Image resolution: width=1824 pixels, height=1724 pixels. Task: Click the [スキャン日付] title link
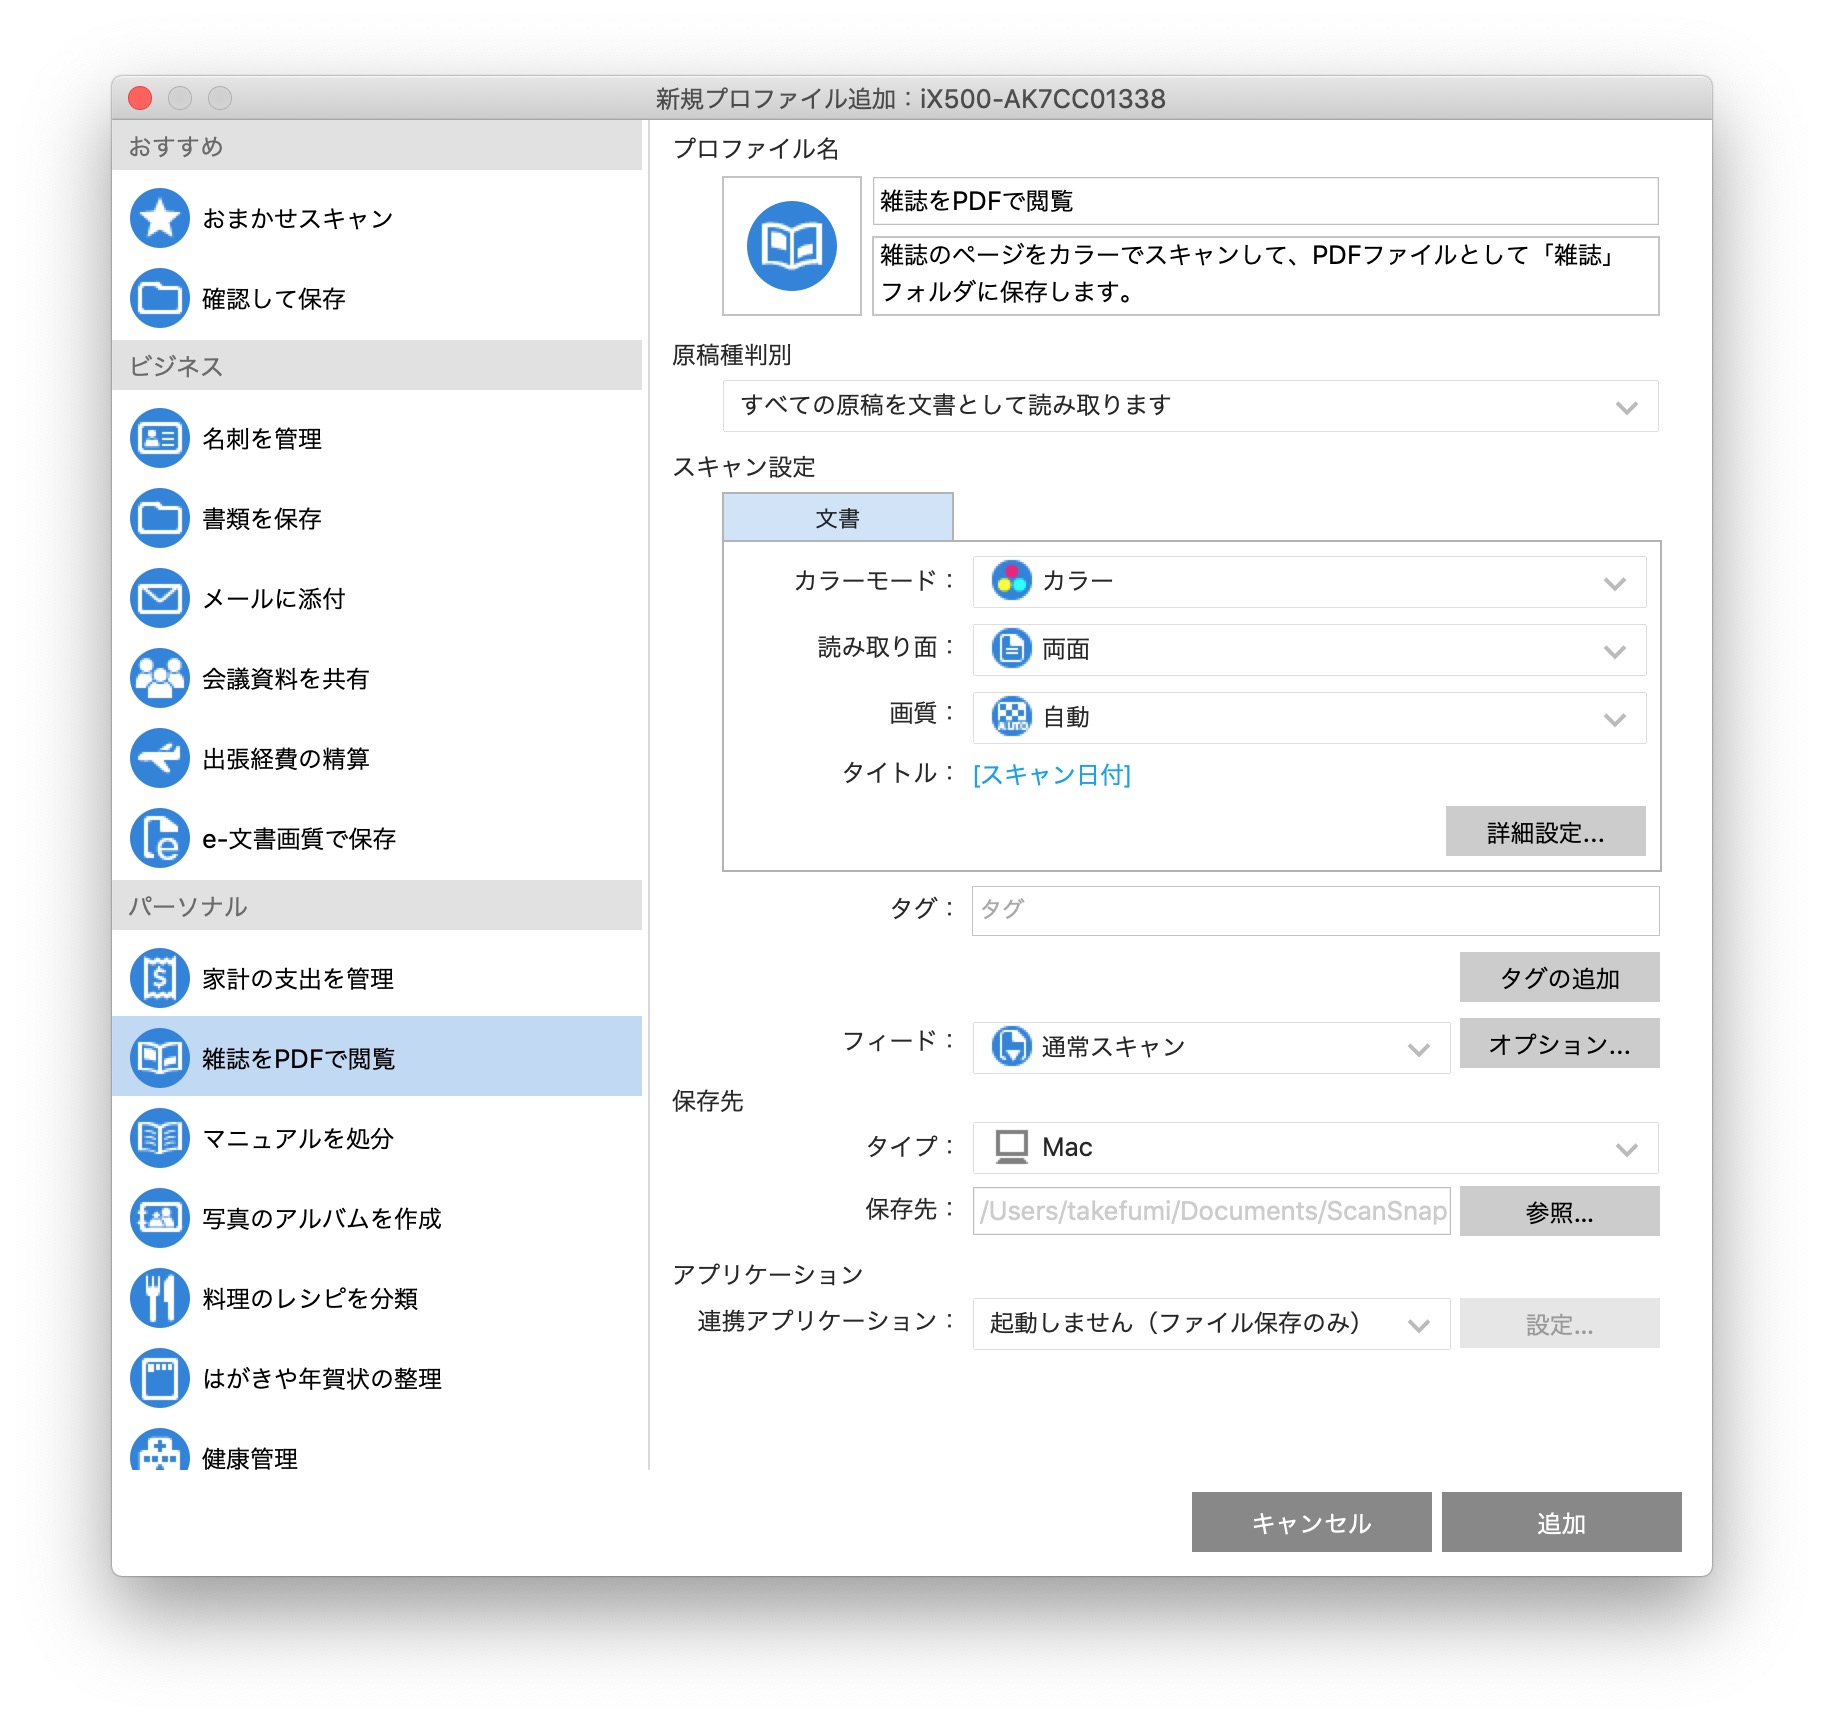coord(1052,775)
